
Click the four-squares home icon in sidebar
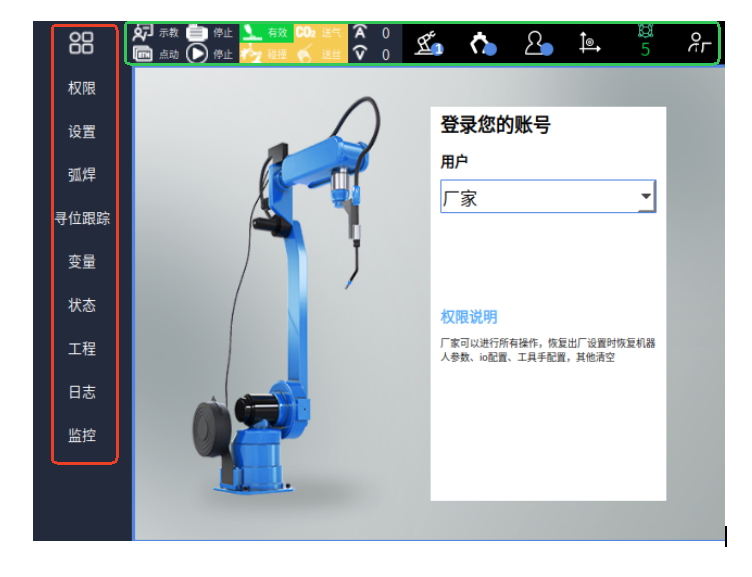[x=81, y=43]
